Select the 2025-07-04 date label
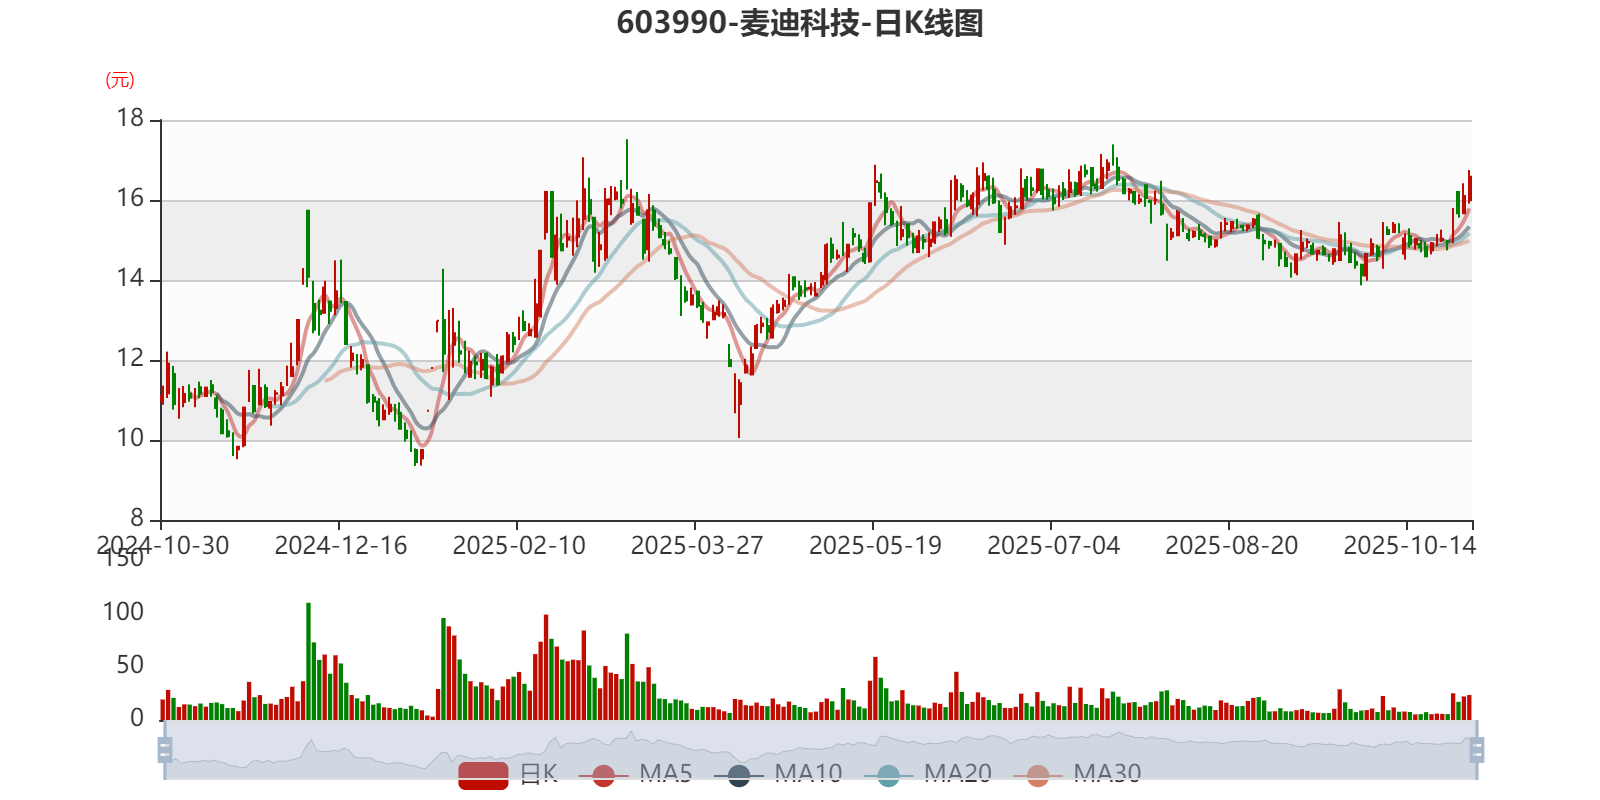 click(x=1053, y=546)
